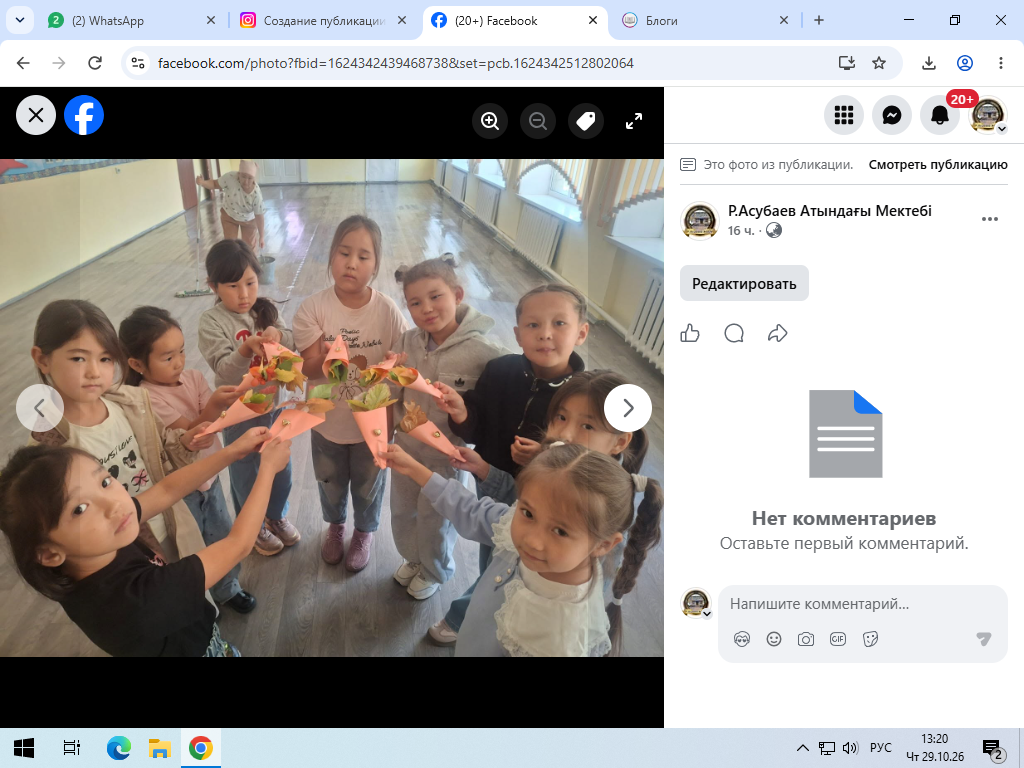Focus the 'Напишите комментарий' field
The width and height of the screenshot is (1024, 768).
click(862, 604)
